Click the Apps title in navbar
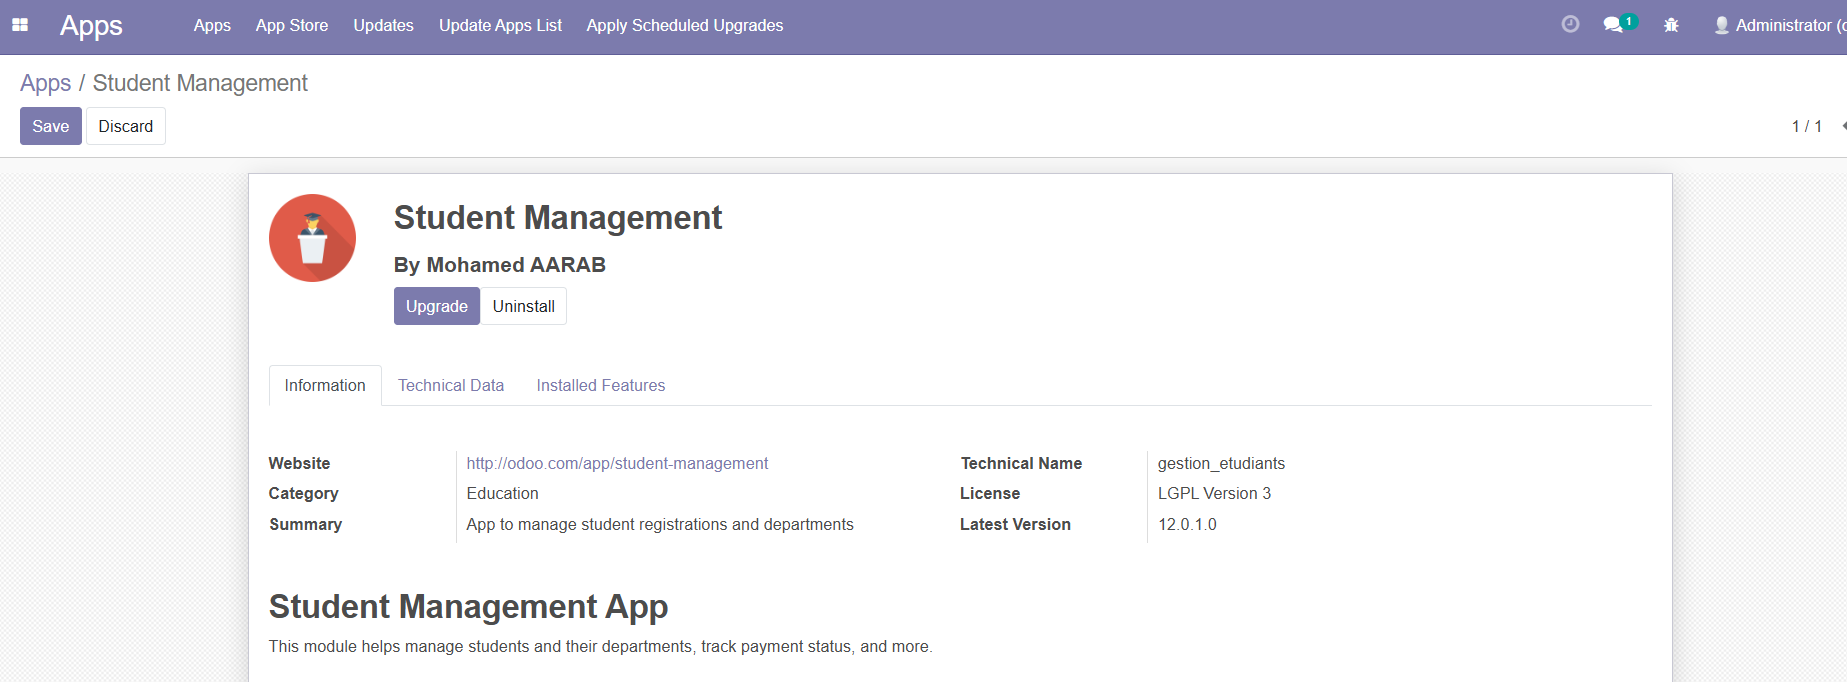 point(91,25)
